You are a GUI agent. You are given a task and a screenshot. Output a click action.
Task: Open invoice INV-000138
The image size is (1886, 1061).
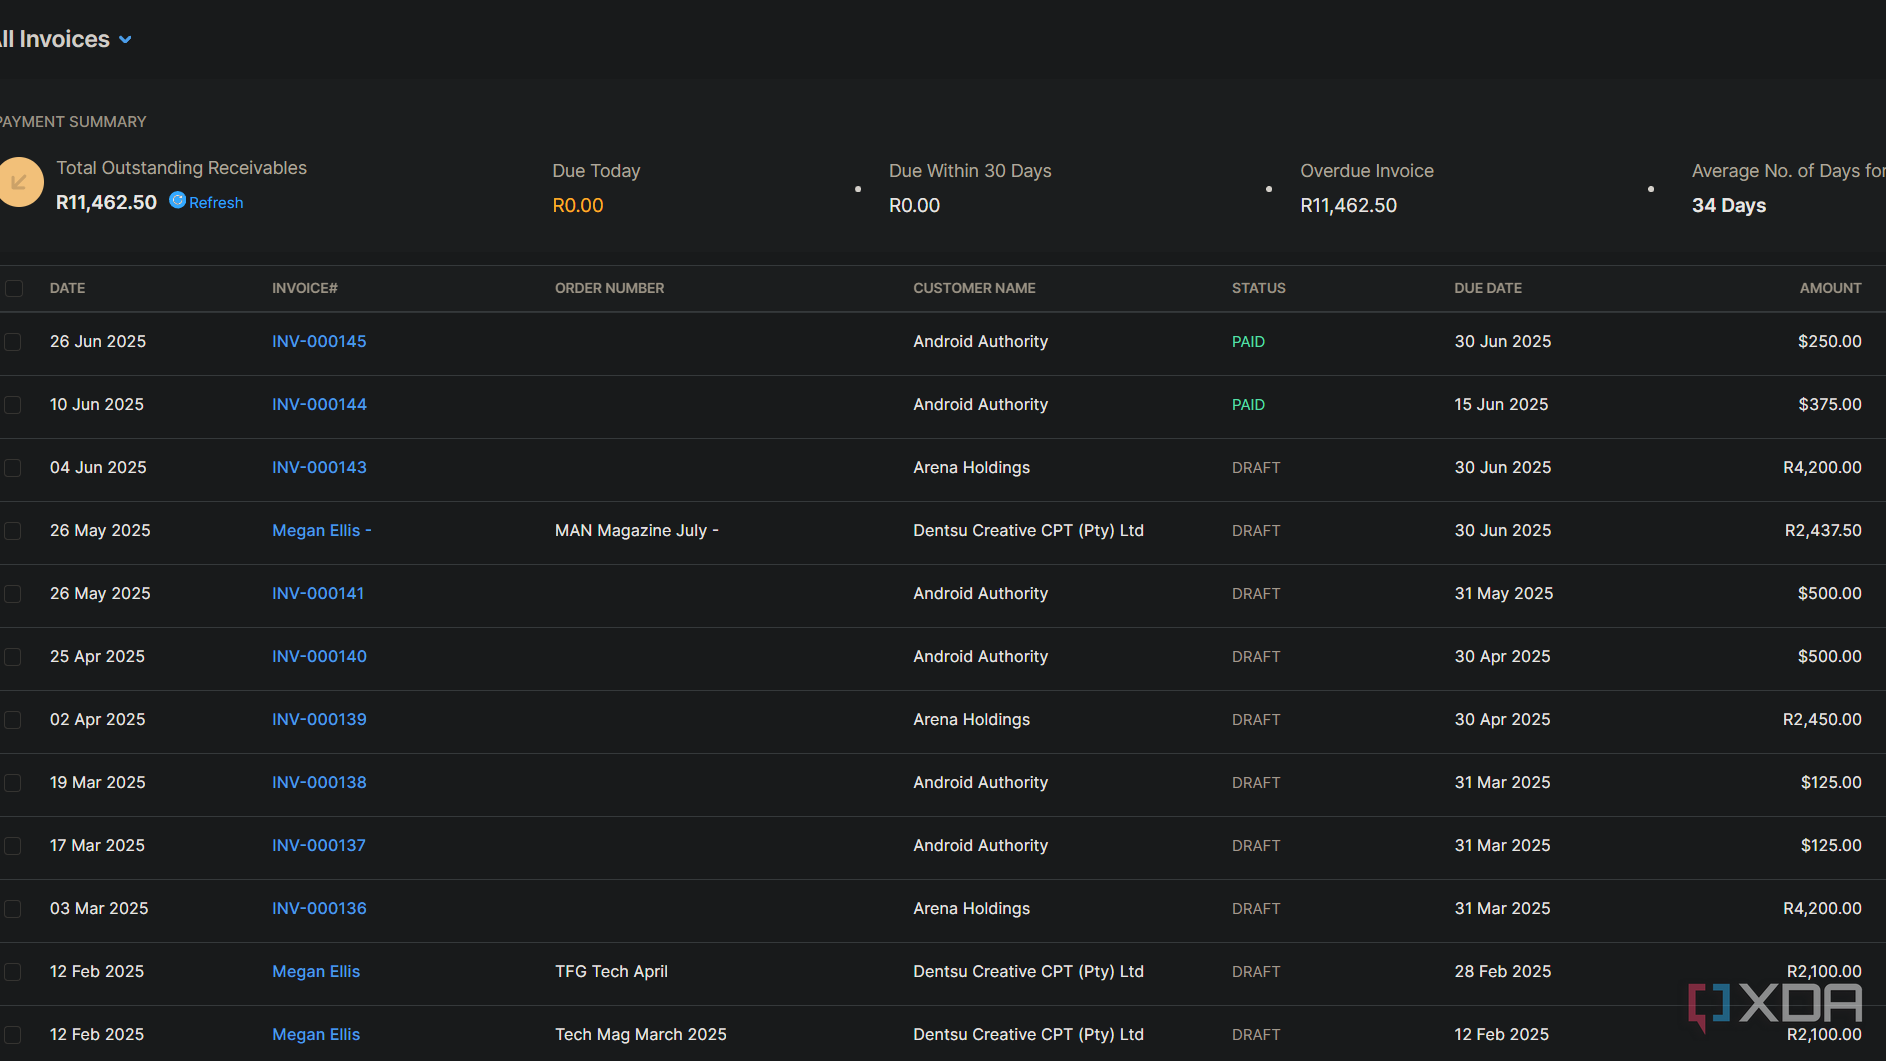319,782
